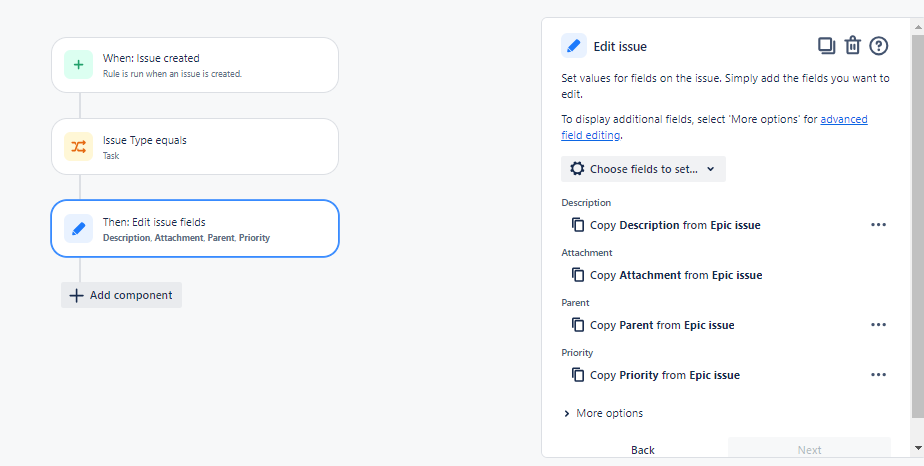Click advanced field editing link

[714, 127]
